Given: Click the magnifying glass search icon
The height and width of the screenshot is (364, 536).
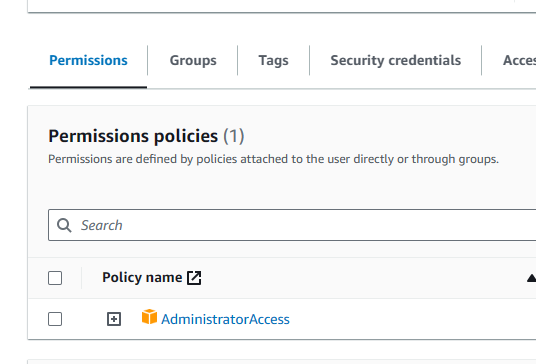Looking at the screenshot, I should (64, 225).
